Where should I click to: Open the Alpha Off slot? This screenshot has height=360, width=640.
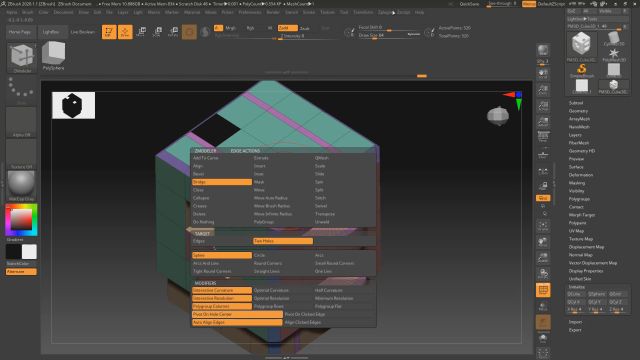pyautogui.click(x=21, y=122)
